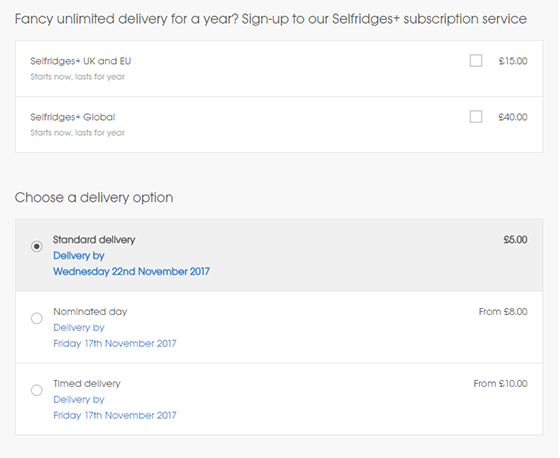Viewport: 560px width, 458px height.
Task: Click the £40.00 subscription price
Action: [513, 117]
